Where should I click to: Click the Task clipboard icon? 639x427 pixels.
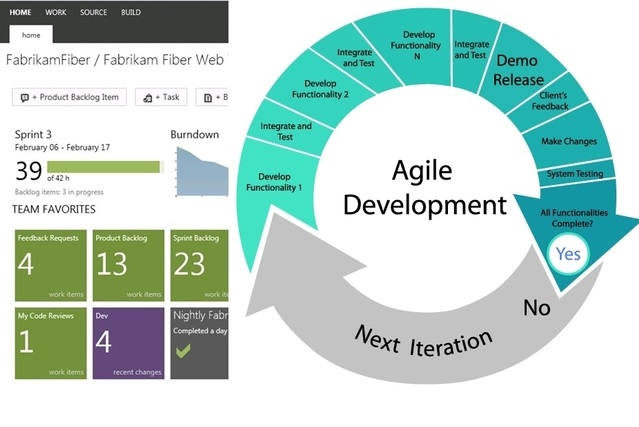(x=148, y=98)
